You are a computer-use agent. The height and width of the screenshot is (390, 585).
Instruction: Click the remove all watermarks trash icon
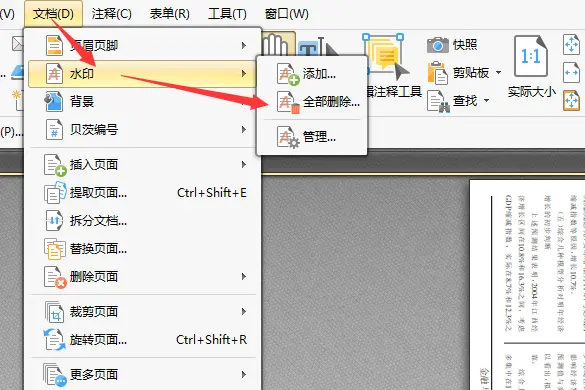coord(288,102)
